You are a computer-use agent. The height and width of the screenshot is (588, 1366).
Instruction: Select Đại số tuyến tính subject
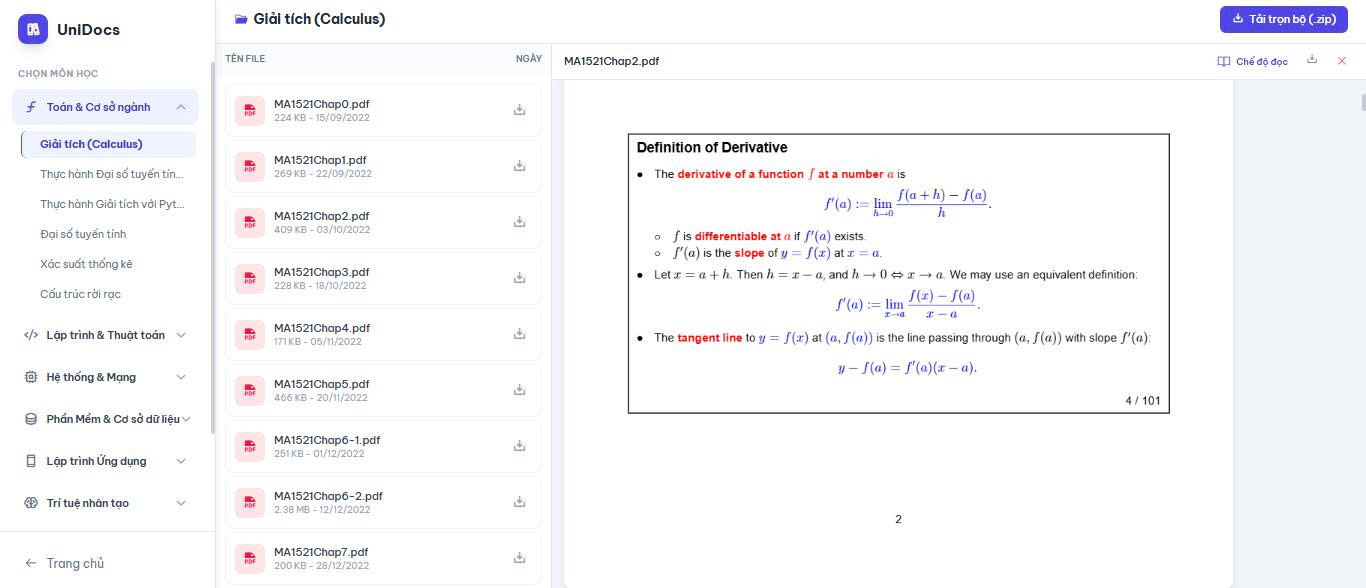(83, 234)
